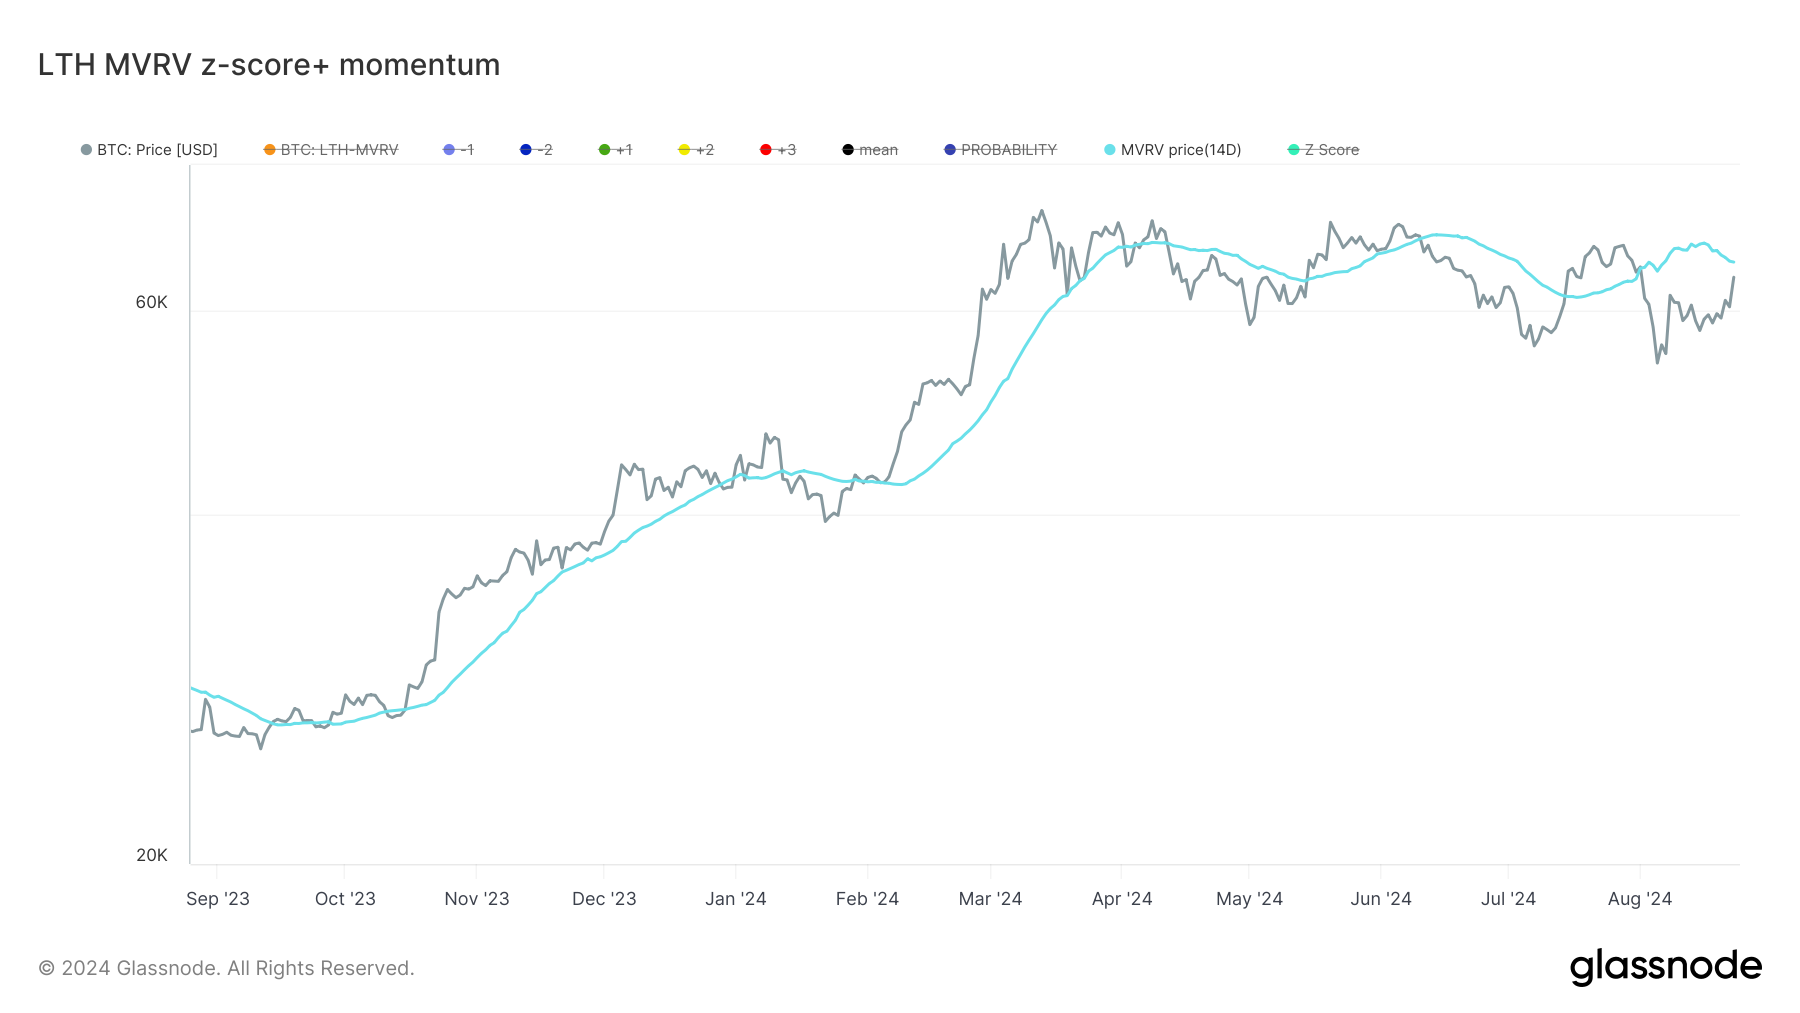Viewport: 1800px width, 1013px height.
Task: Click the Nov '23 x-axis label
Action: pyautogui.click(x=477, y=899)
